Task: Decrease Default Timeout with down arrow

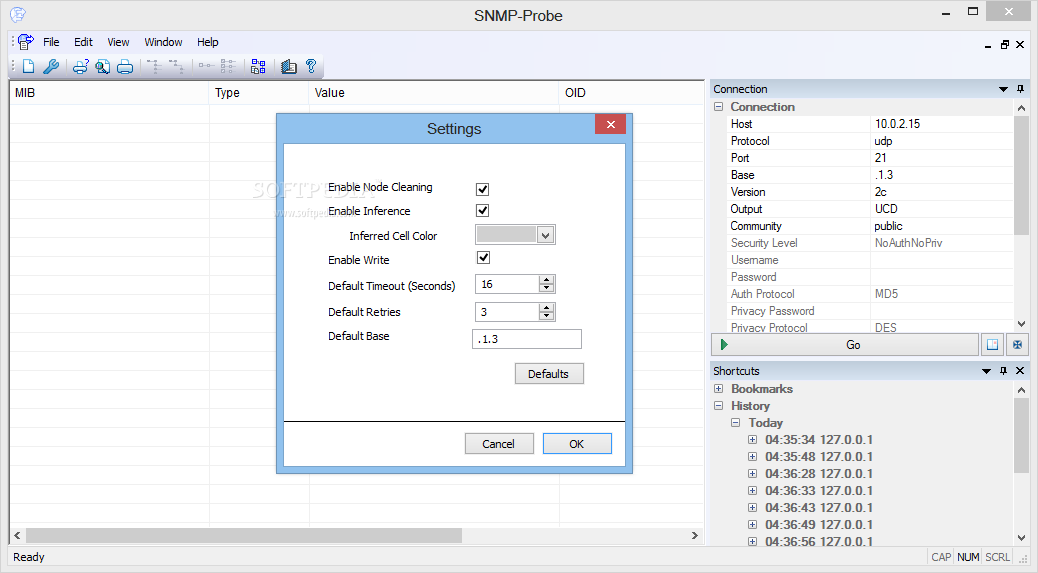Action: 546,288
